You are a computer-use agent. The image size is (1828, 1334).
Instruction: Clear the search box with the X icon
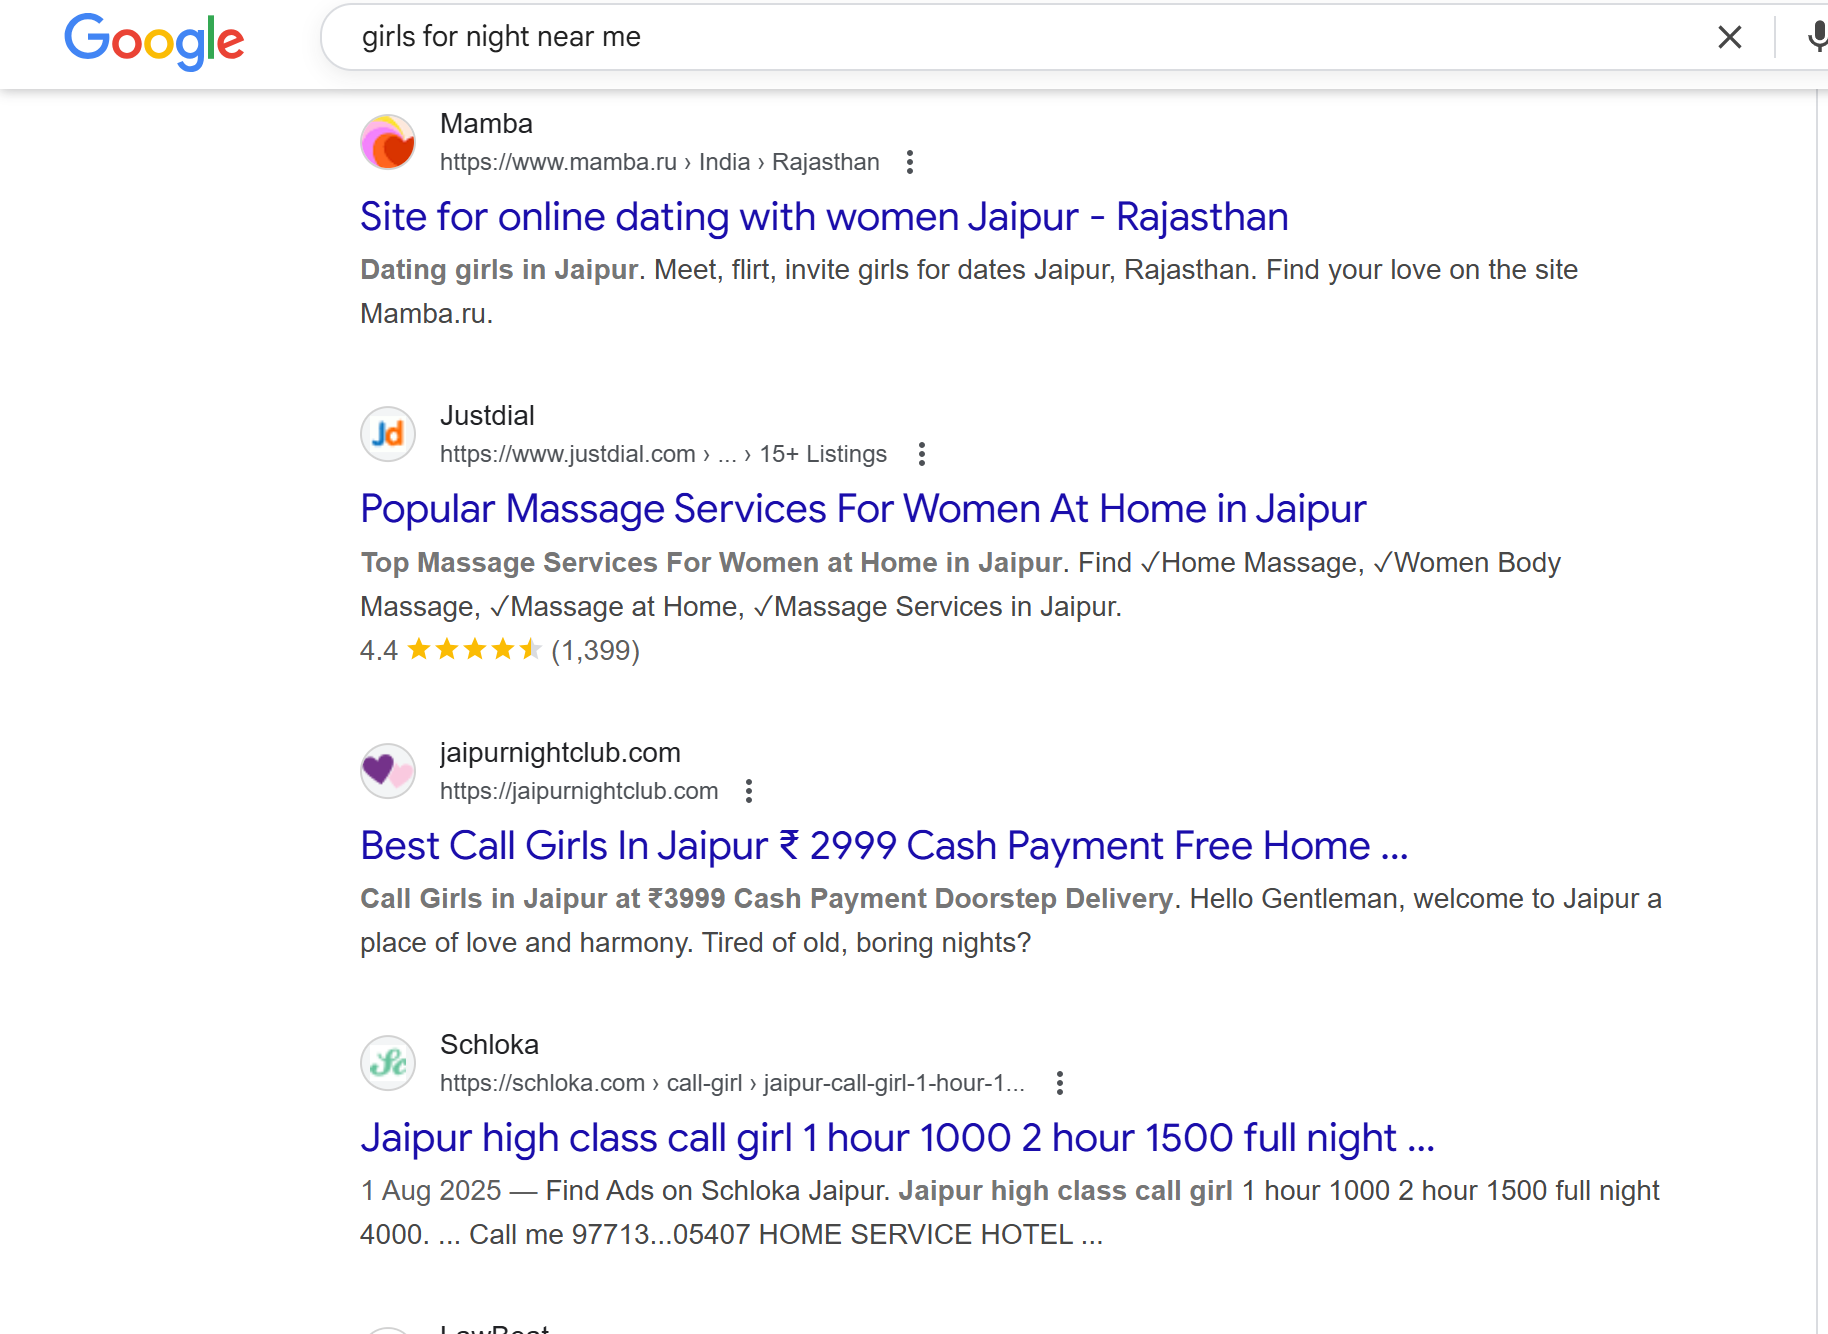1729,38
